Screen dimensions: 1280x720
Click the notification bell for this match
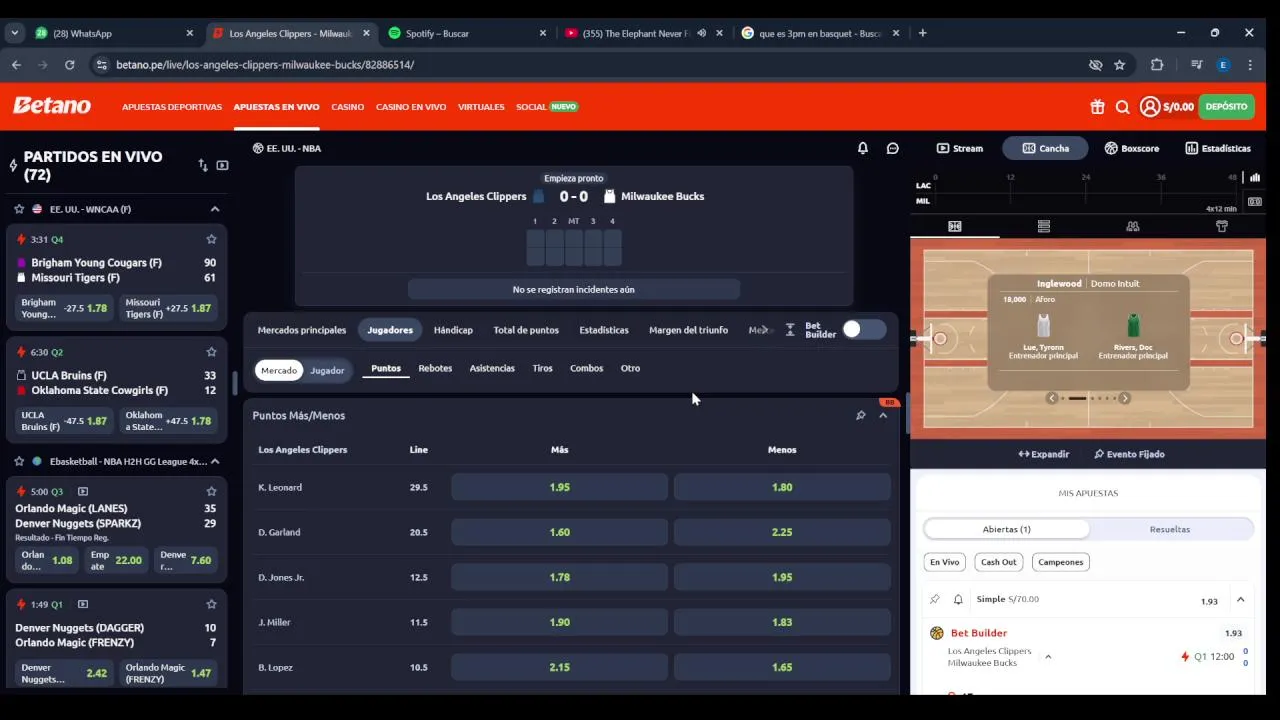pyautogui.click(x=863, y=148)
